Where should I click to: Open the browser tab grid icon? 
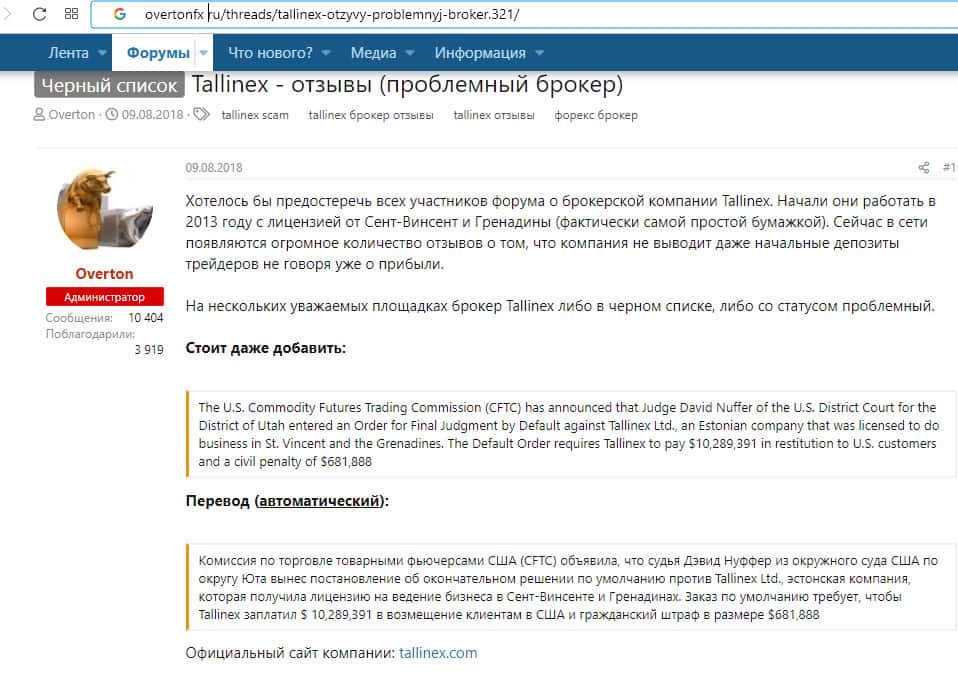pyautogui.click(x=71, y=14)
